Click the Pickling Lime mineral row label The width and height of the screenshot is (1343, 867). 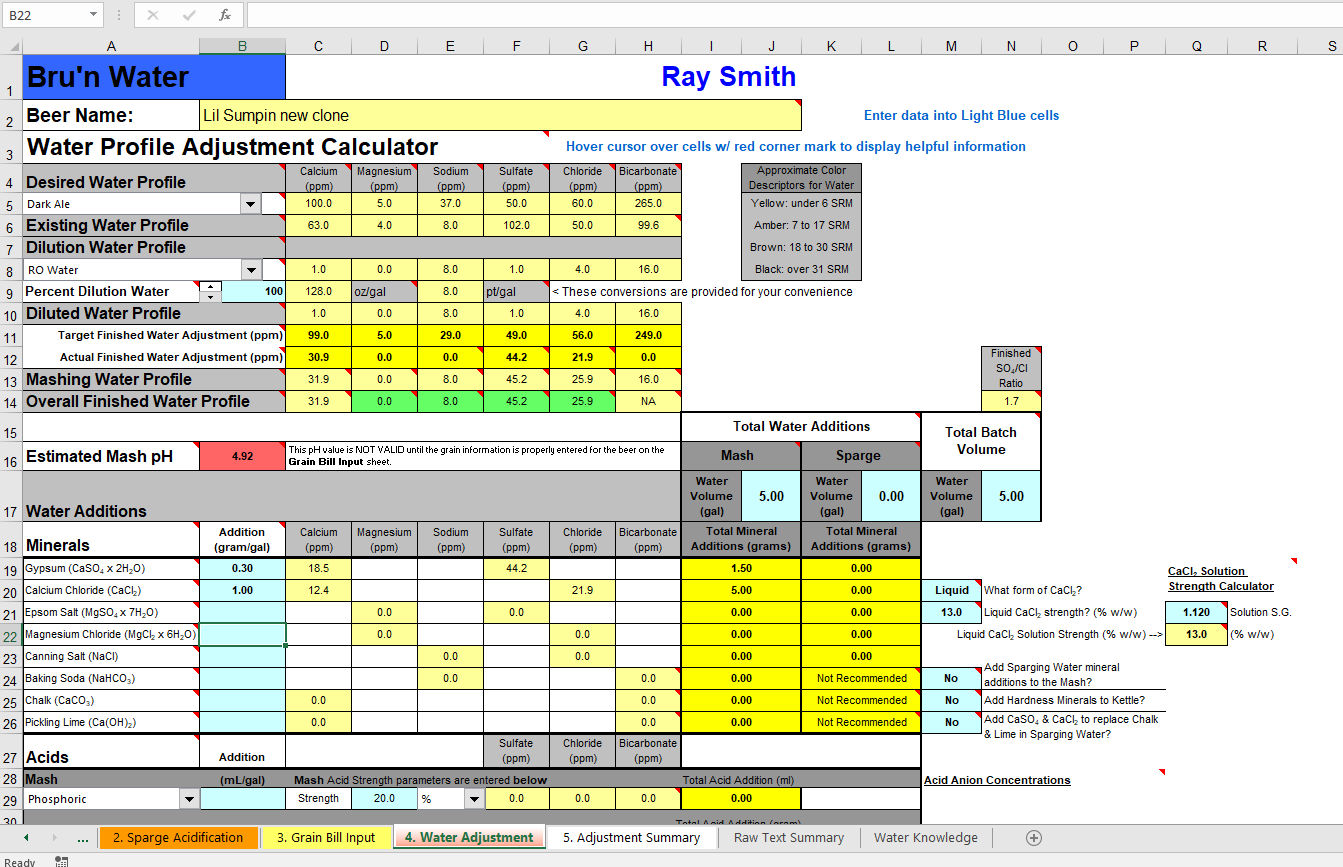(x=111, y=722)
